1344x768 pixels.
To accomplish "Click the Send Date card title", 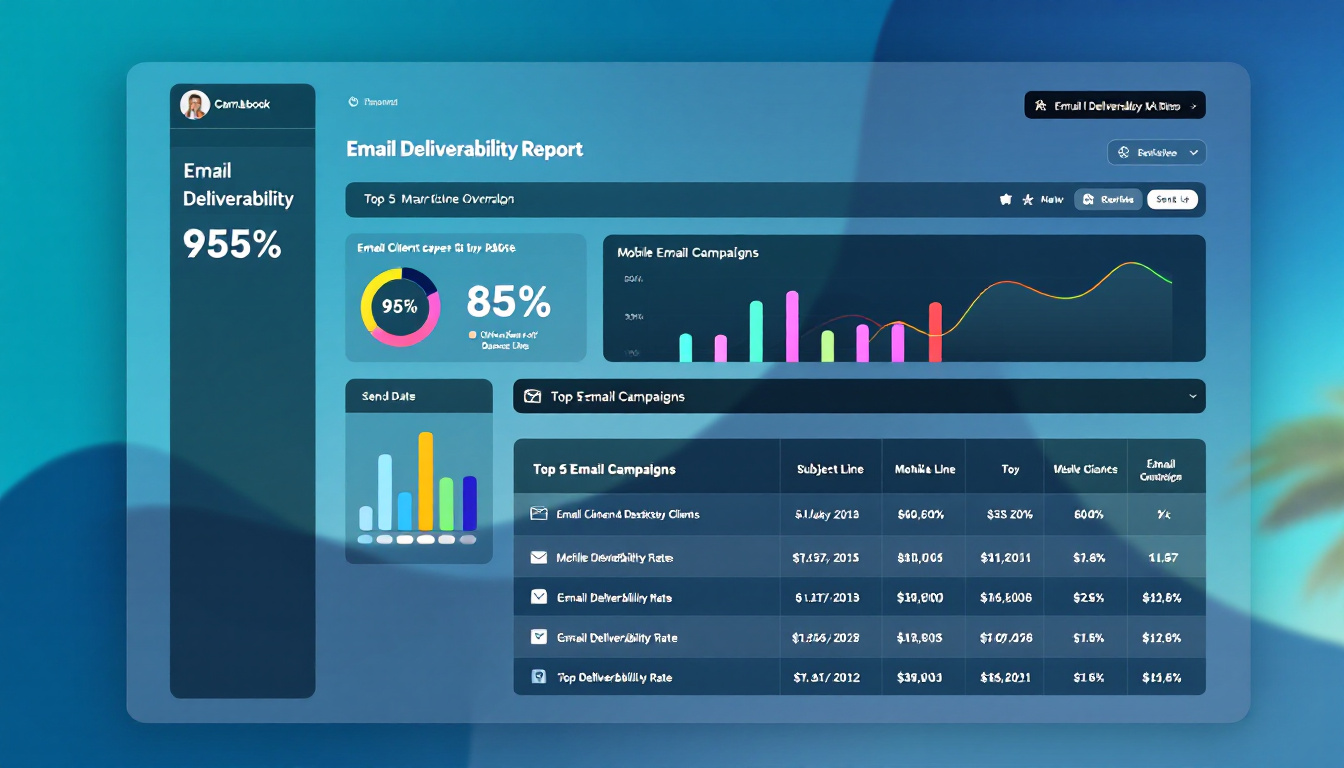I will click(388, 396).
